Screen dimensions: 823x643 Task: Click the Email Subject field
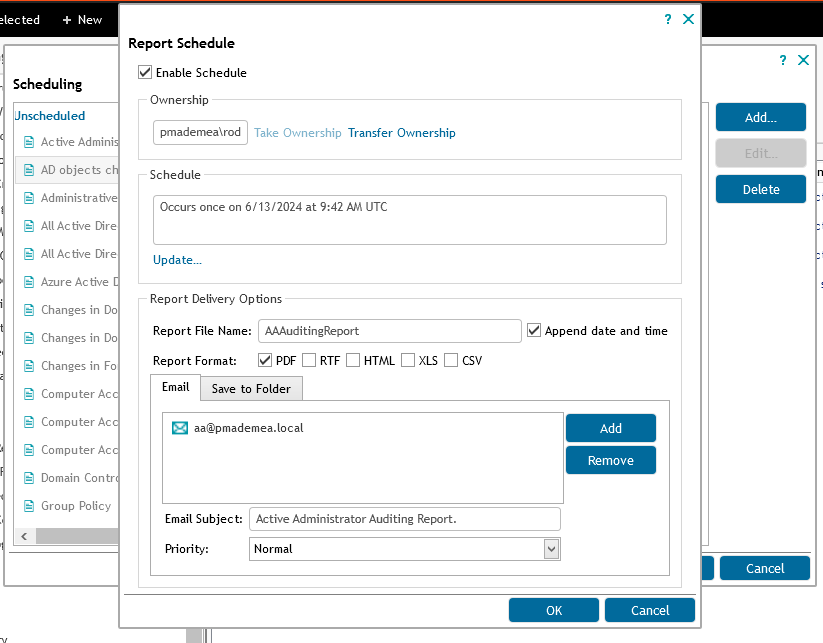pos(405,519)
